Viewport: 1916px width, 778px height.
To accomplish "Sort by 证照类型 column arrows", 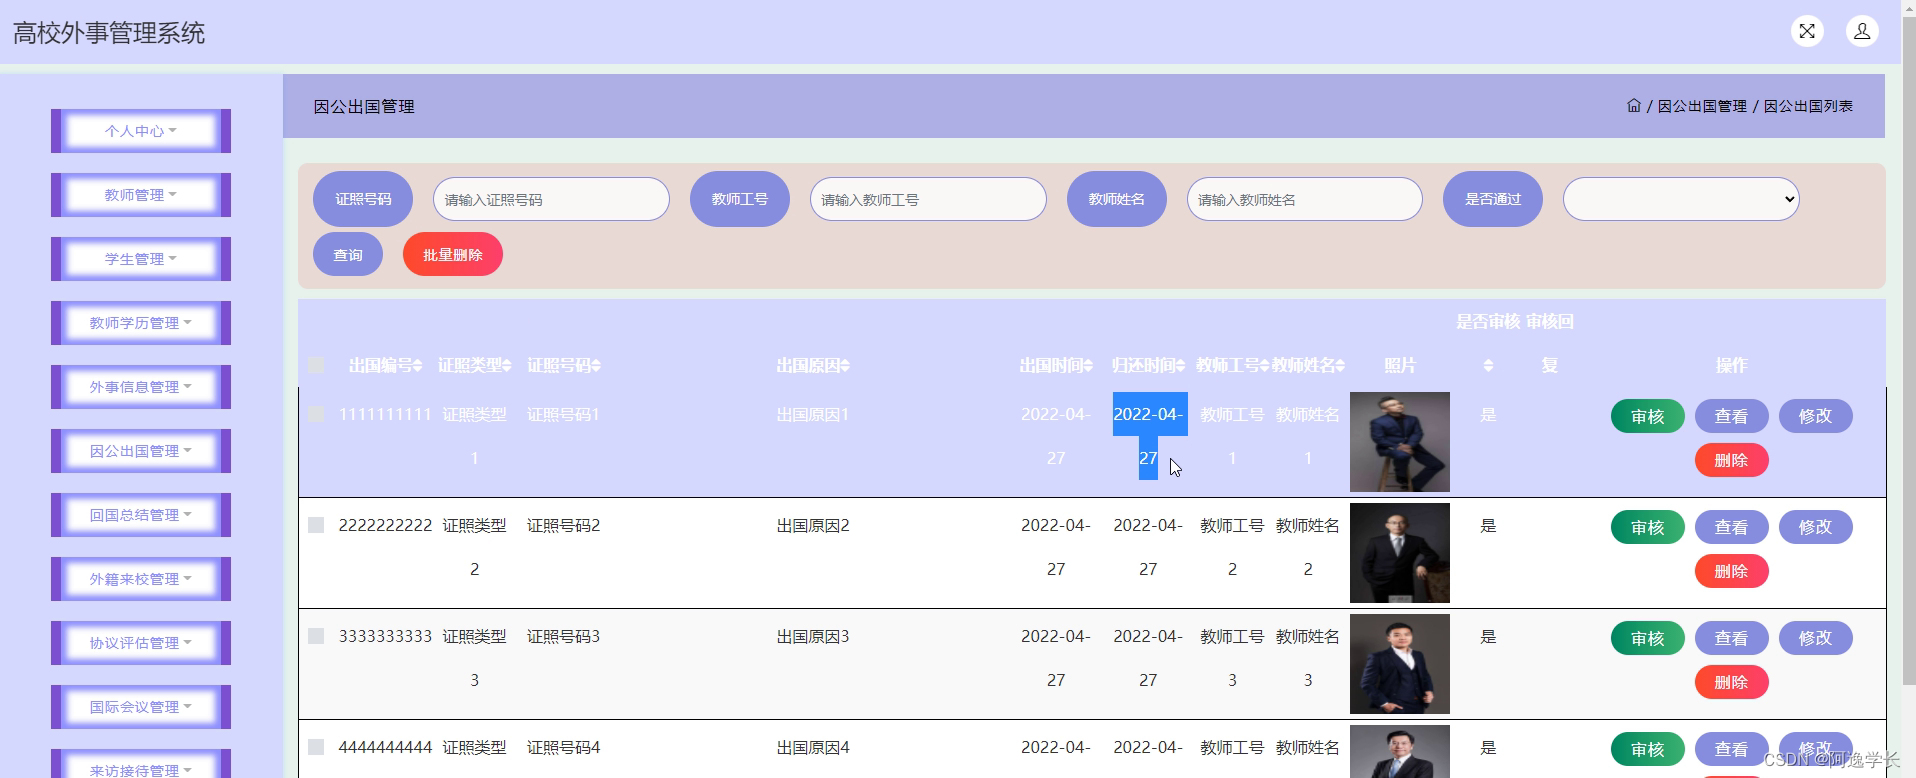I will pyautogui.click(x=506, y=366).
